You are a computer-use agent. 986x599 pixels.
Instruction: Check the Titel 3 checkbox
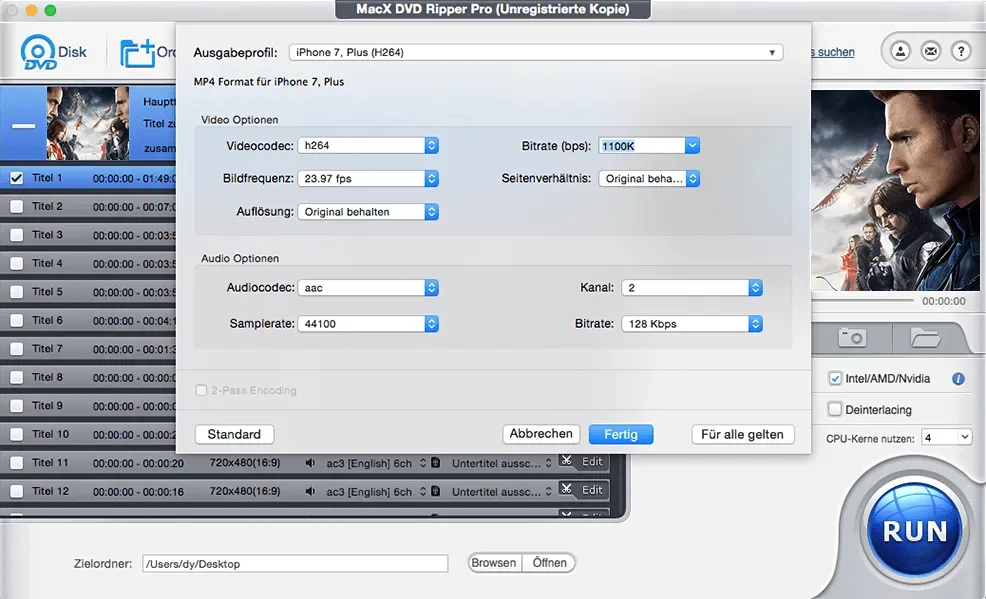[17, 235]
